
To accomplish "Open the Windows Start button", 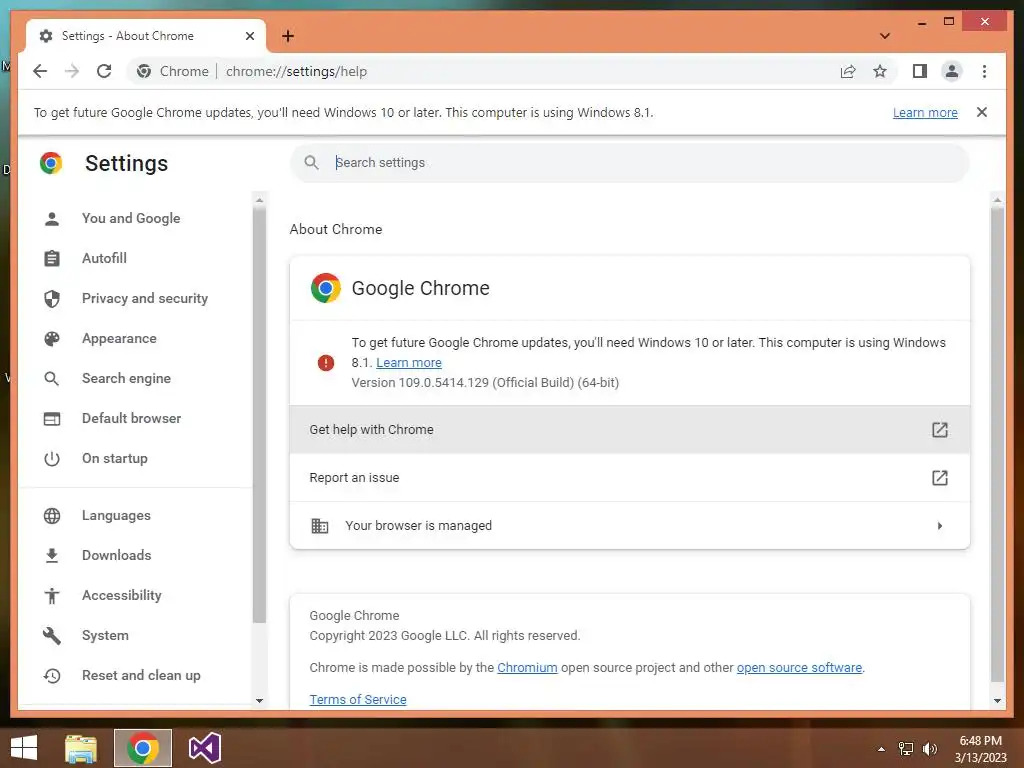I will [24, 748].
